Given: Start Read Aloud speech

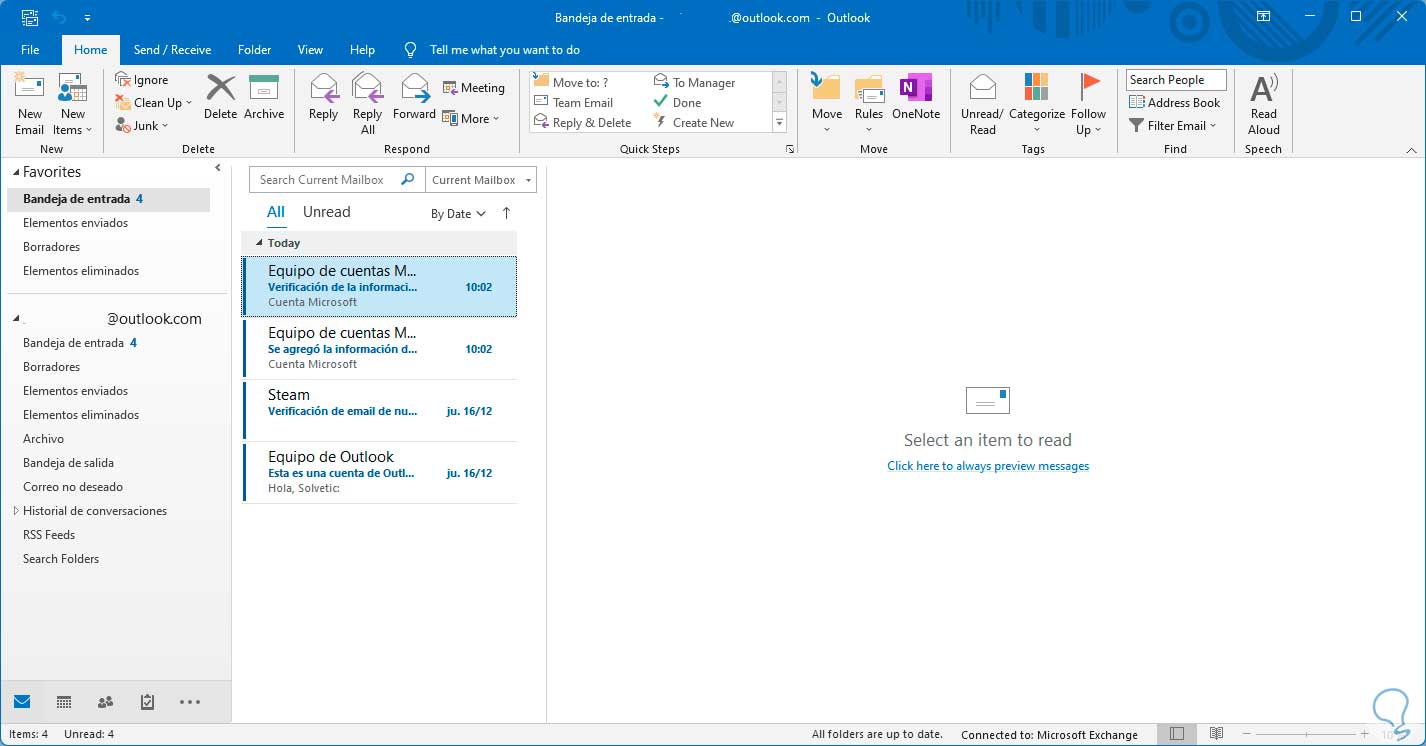Looking at the screenshot, I should tap(1264, 104).
